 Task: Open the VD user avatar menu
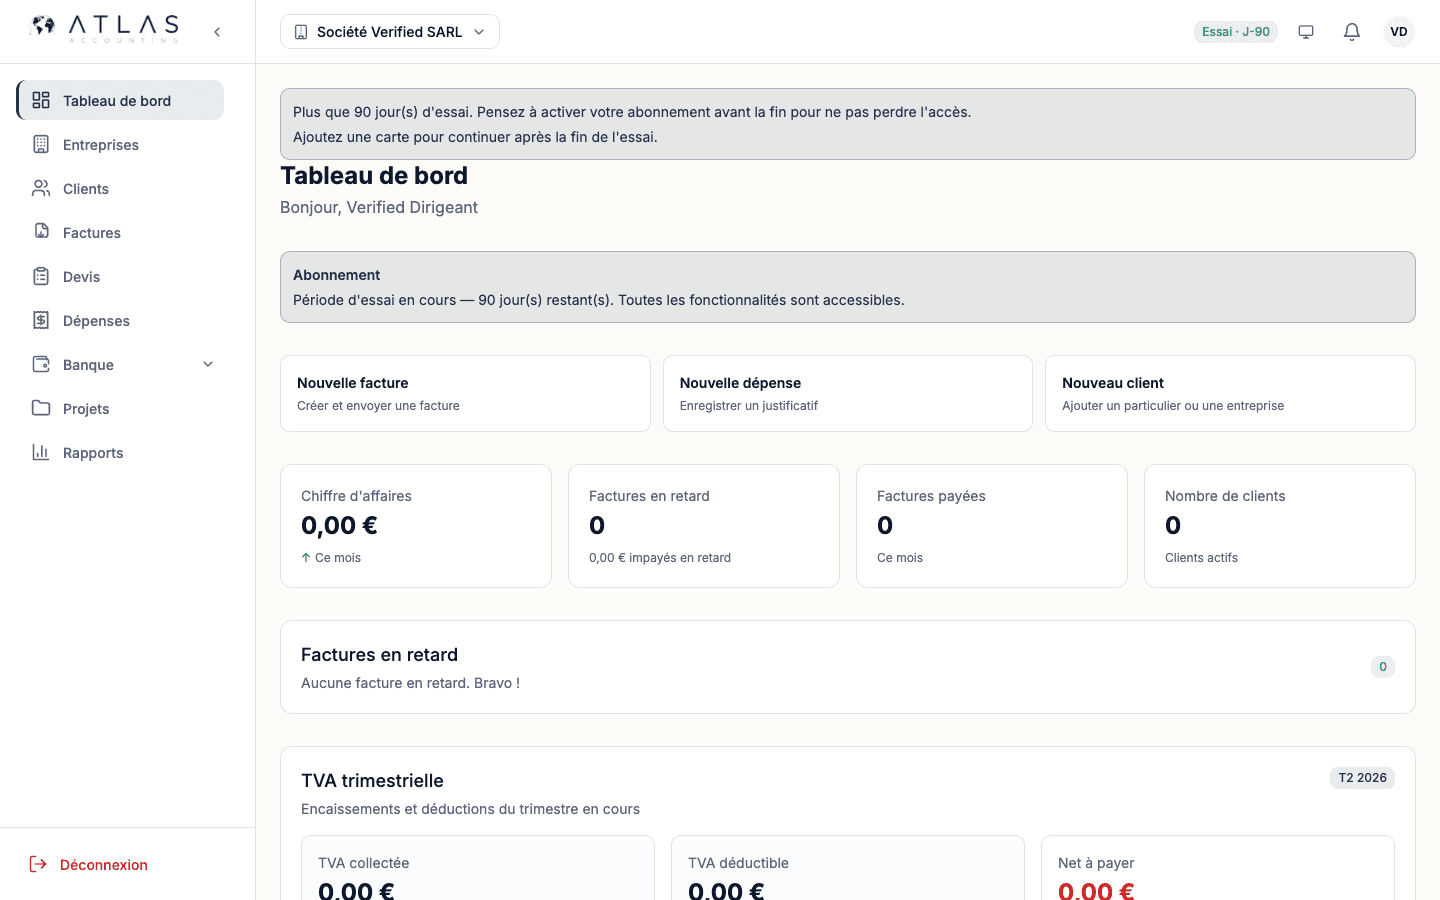pos(1399,32)
